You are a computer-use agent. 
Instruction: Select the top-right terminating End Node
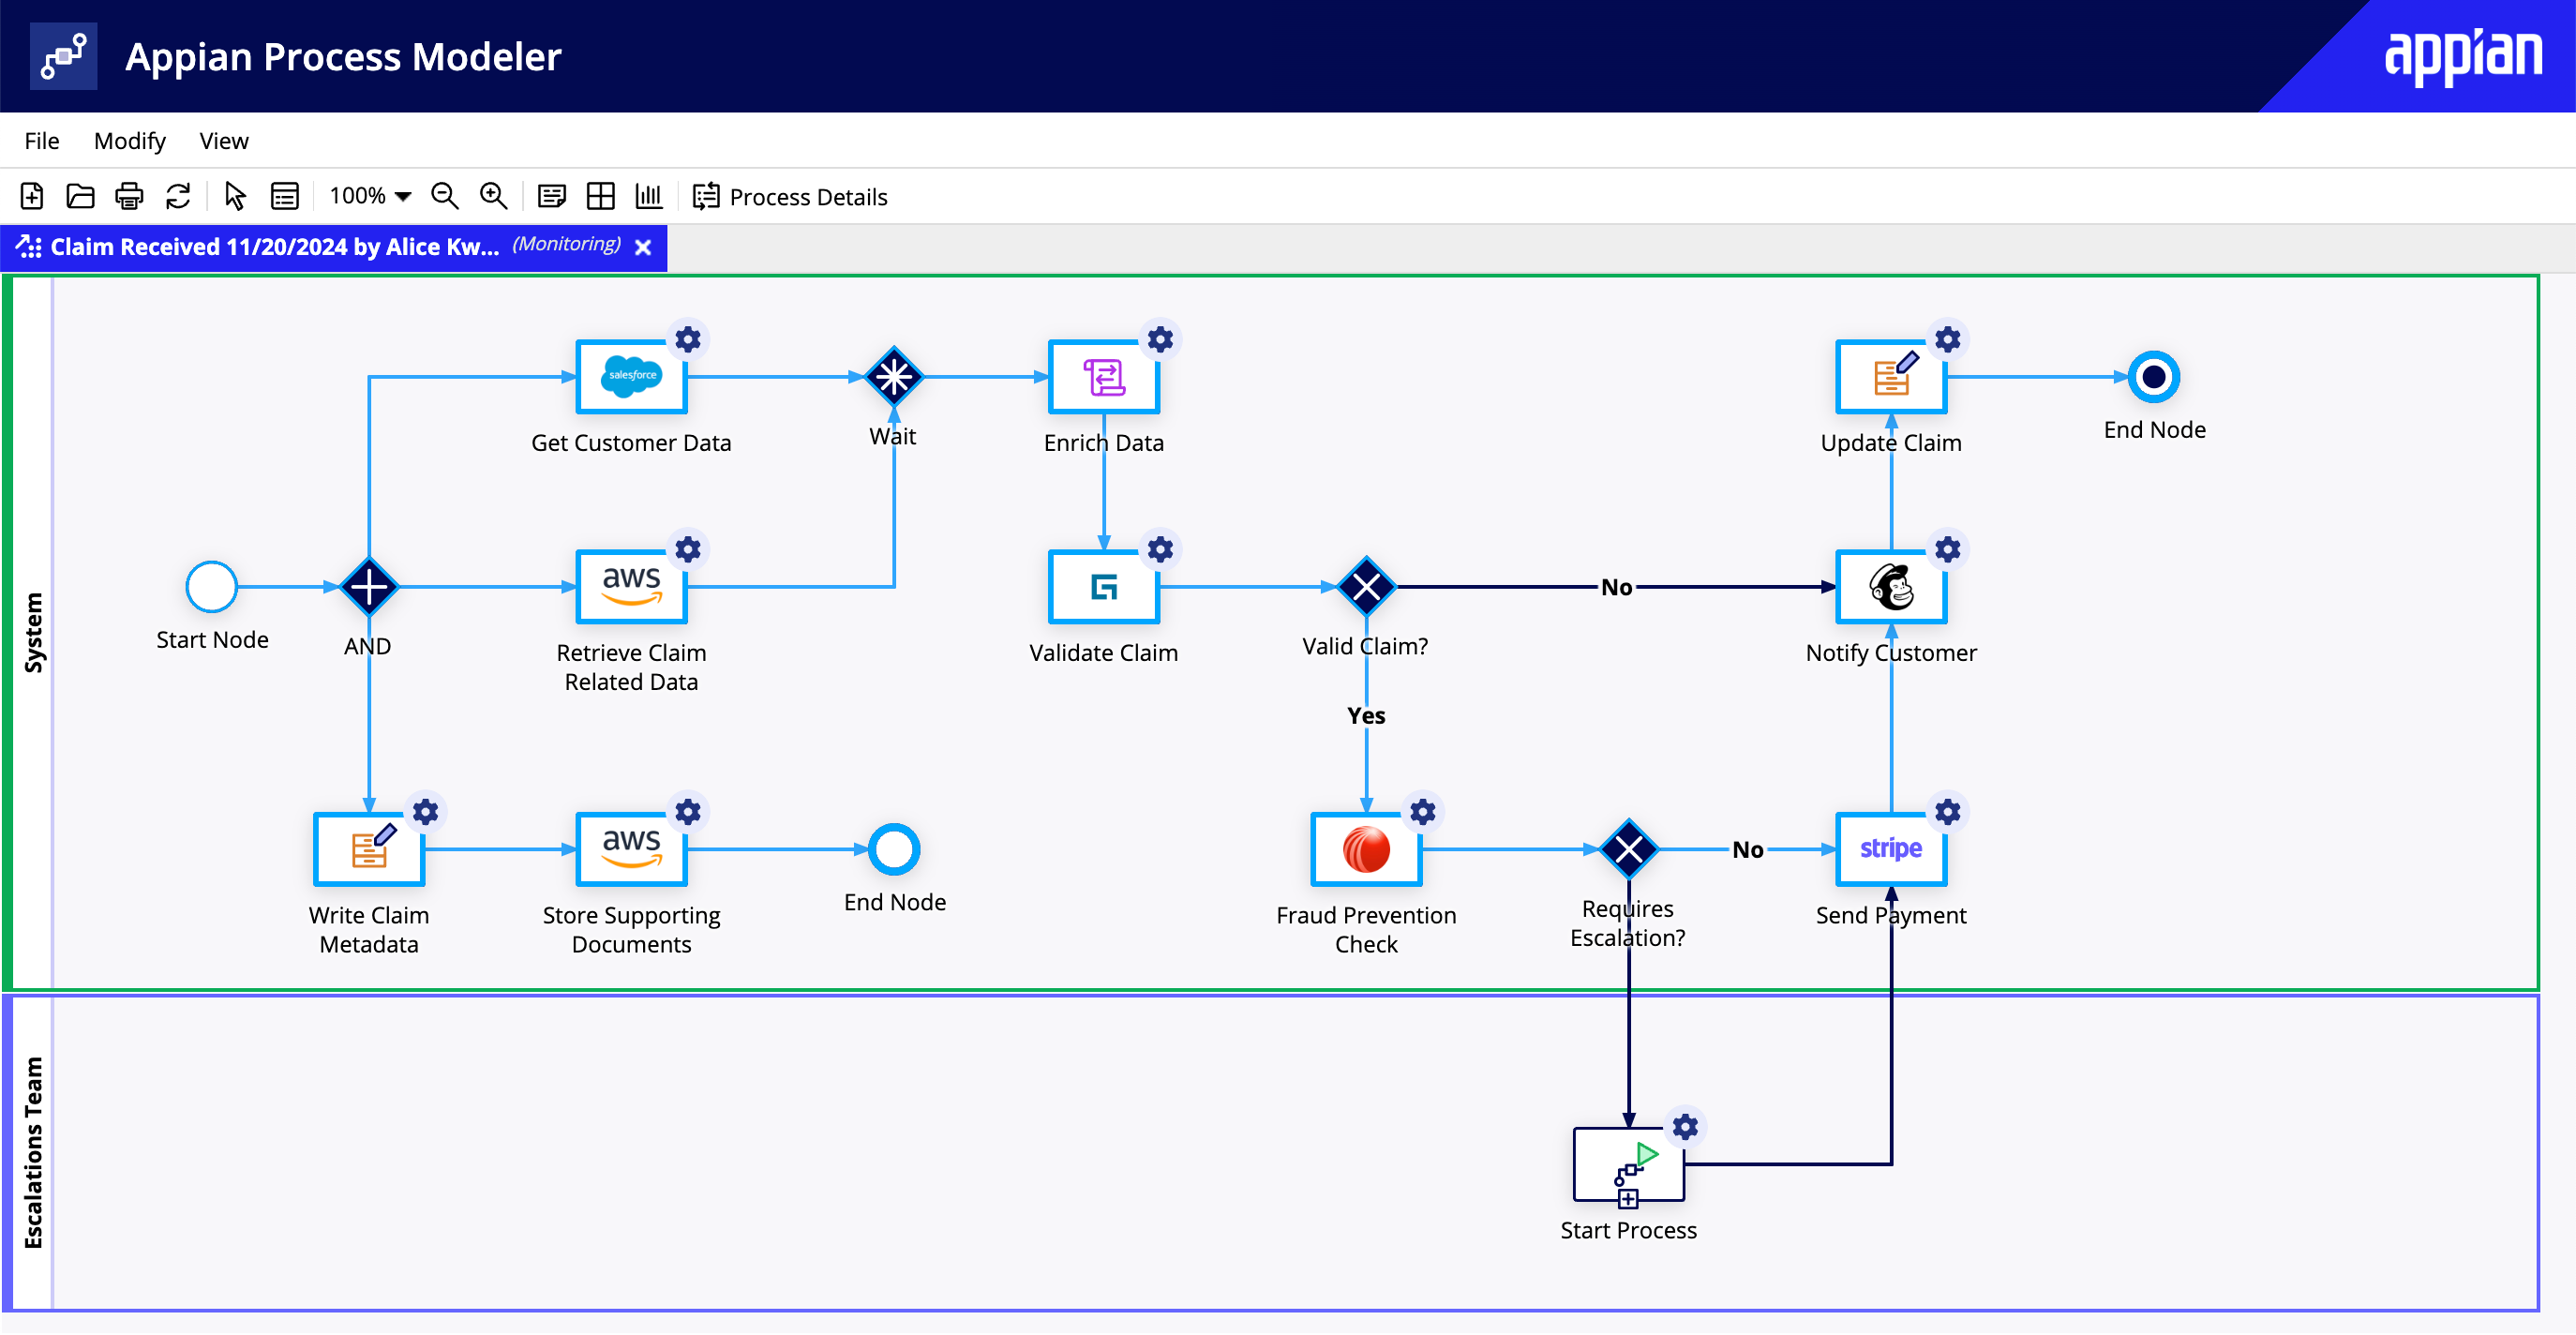pyautogui.click(x=2155, y=377)
